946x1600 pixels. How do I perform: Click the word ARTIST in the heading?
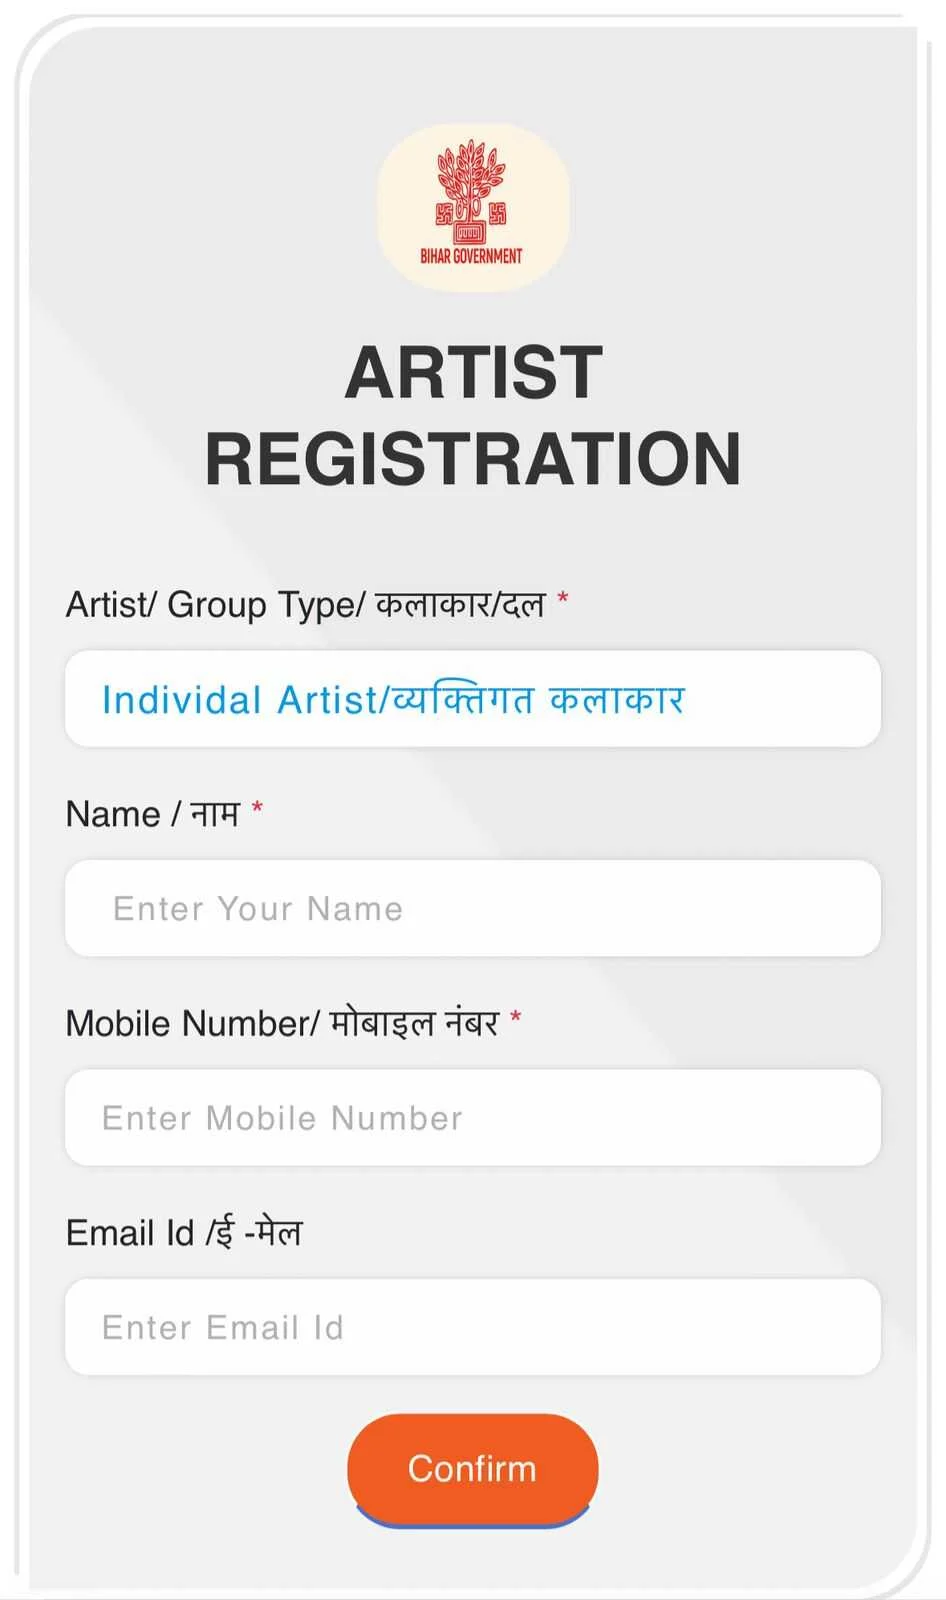(x=473, y=372)
